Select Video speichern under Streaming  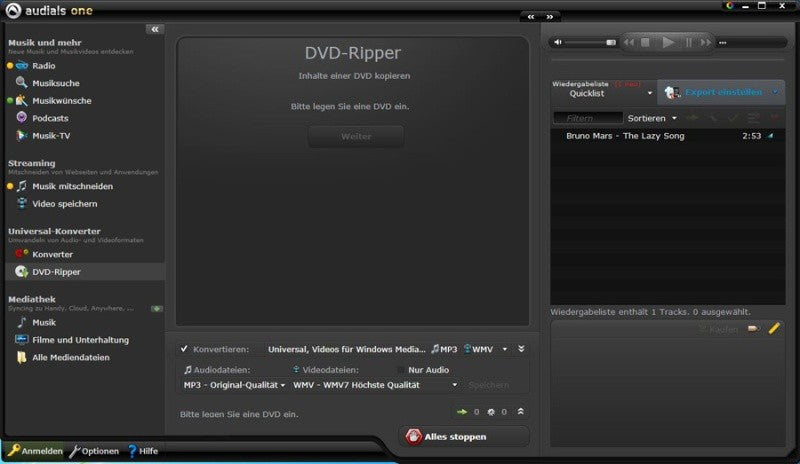64,204
